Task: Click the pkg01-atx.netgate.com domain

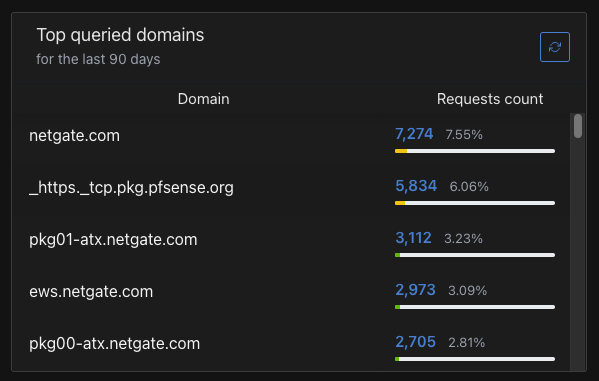Action: pyautogui.click(x=113, y=240)
